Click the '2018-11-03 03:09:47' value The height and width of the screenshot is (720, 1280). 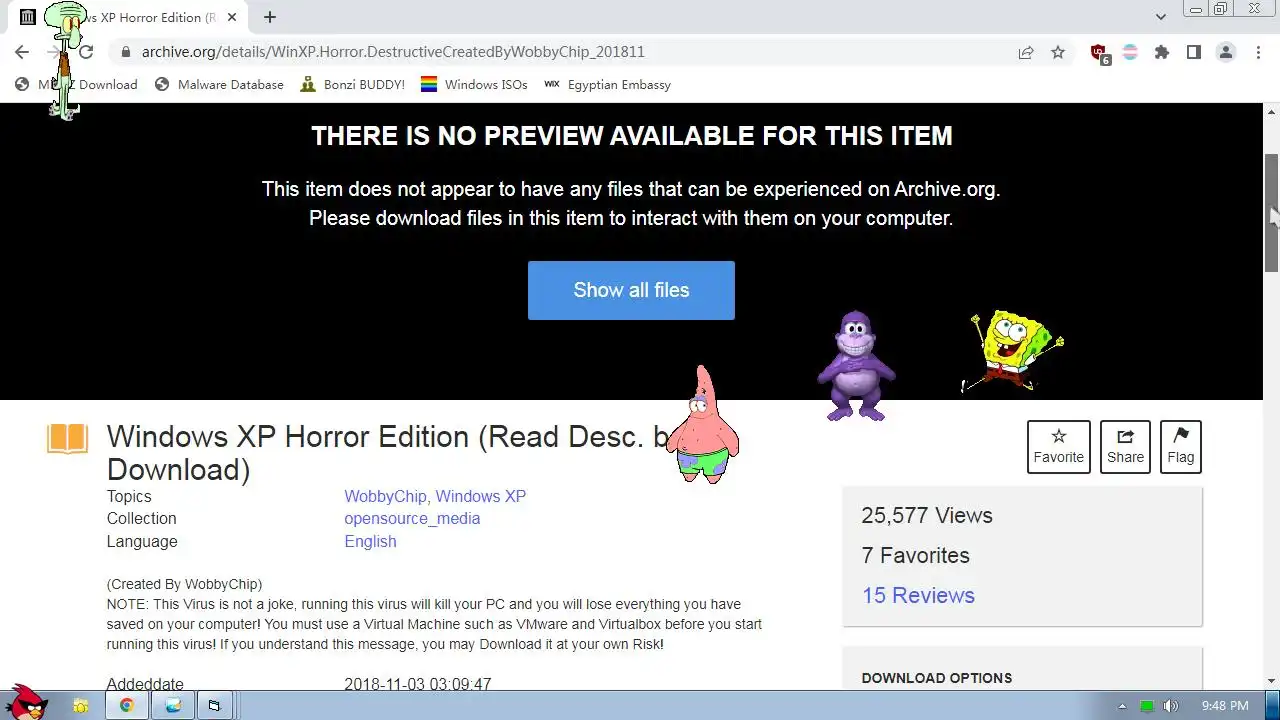pyautogui.click(x=418, y=685)
